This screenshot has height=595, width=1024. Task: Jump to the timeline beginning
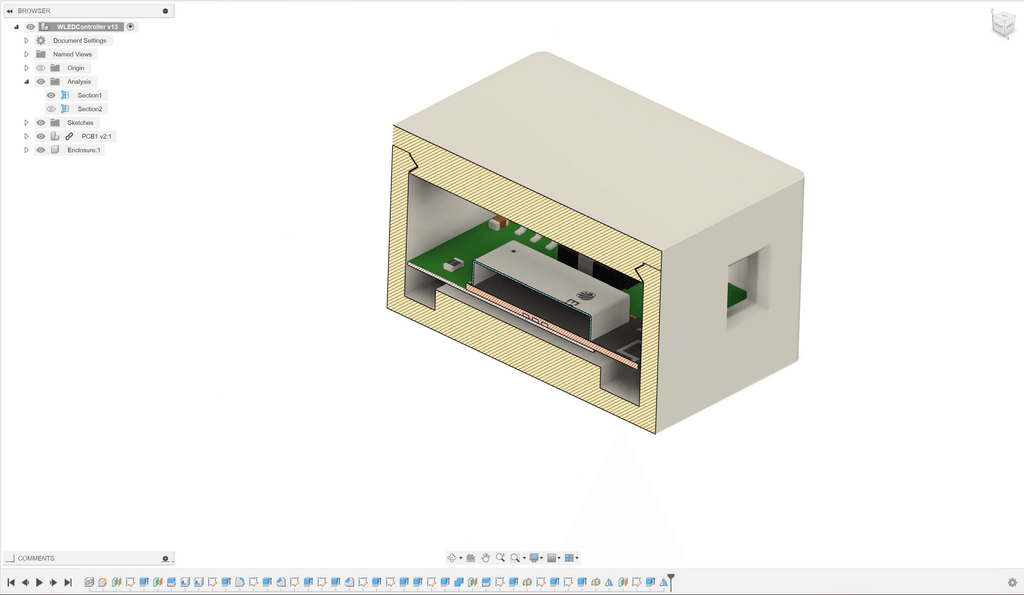point(11,583)
